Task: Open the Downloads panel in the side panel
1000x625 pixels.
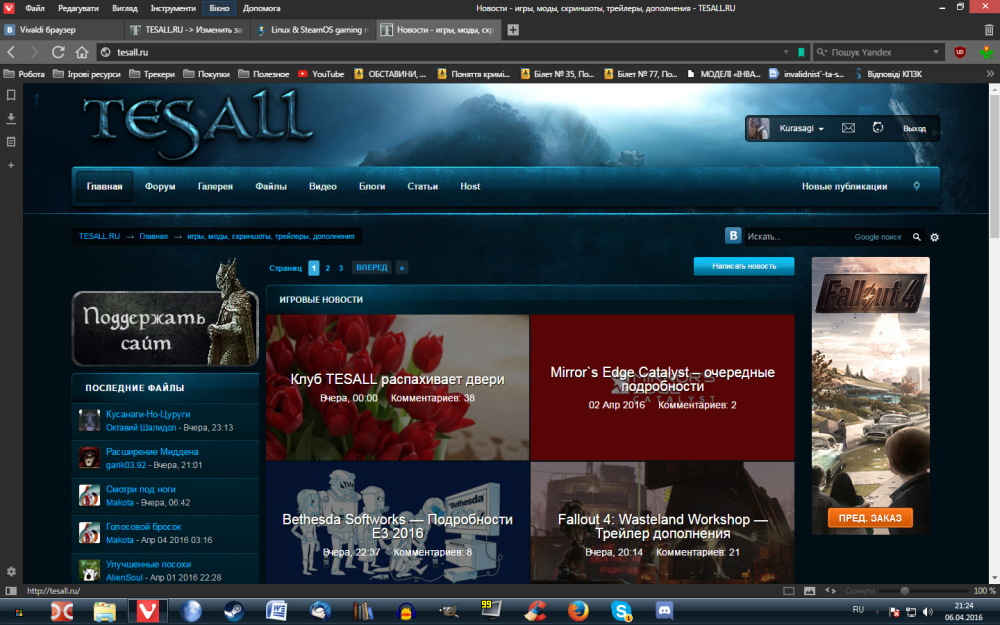Action: pyautogui.click(x=11, y=119)
